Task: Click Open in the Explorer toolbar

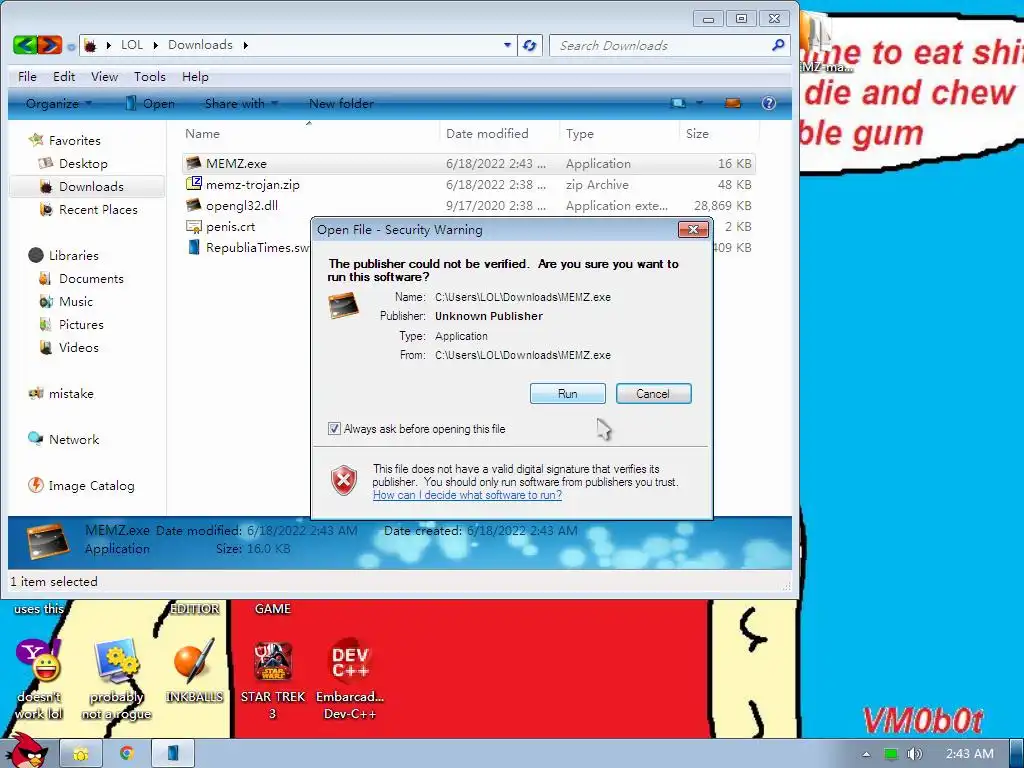Action: click(150, 104)
